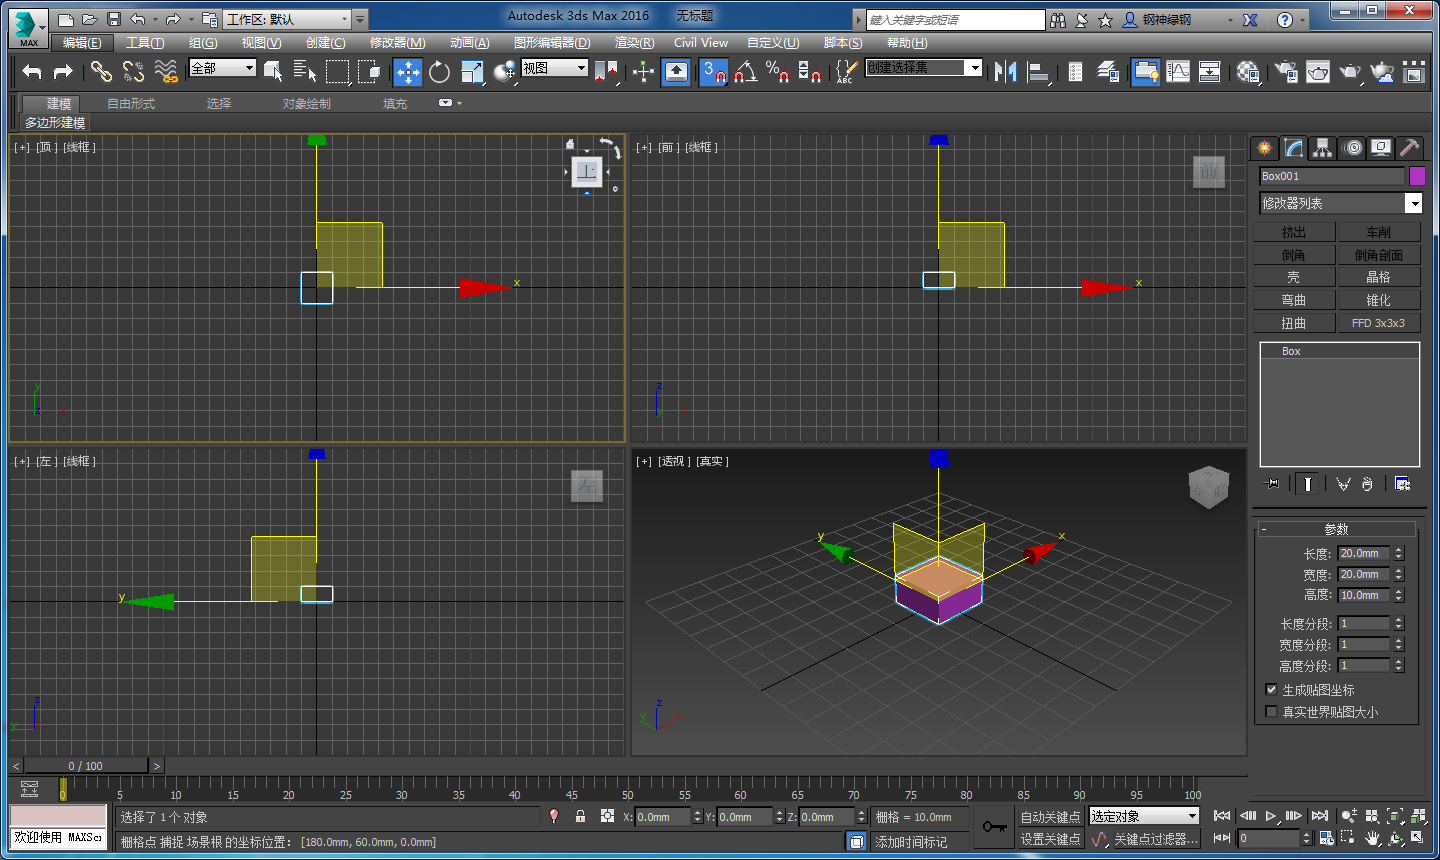This screenshot has height=860, width=1440.
Task: Click the top viewport [+] menu label
Action: point(22,147)
